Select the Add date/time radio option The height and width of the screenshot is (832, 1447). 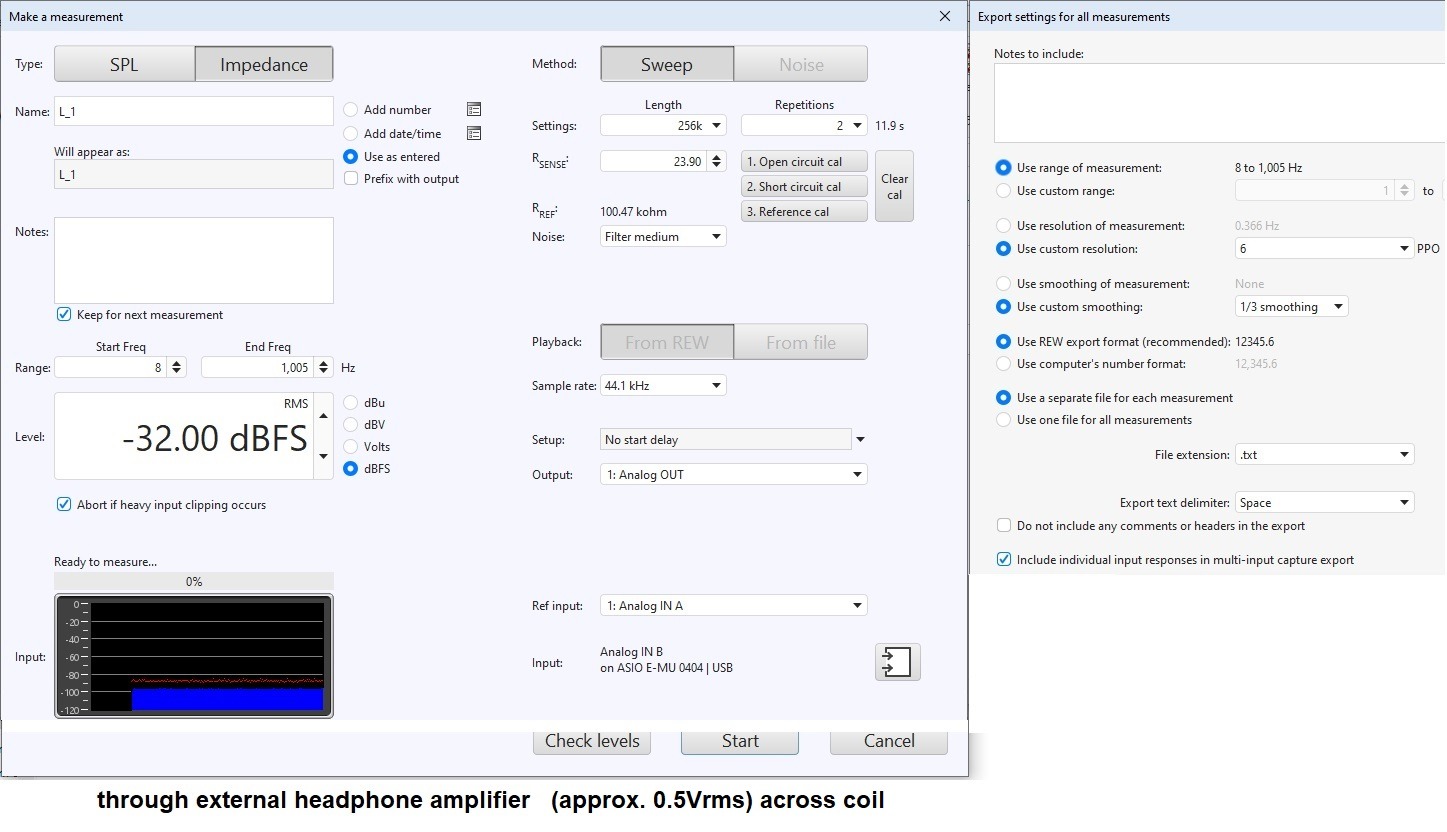350,133
